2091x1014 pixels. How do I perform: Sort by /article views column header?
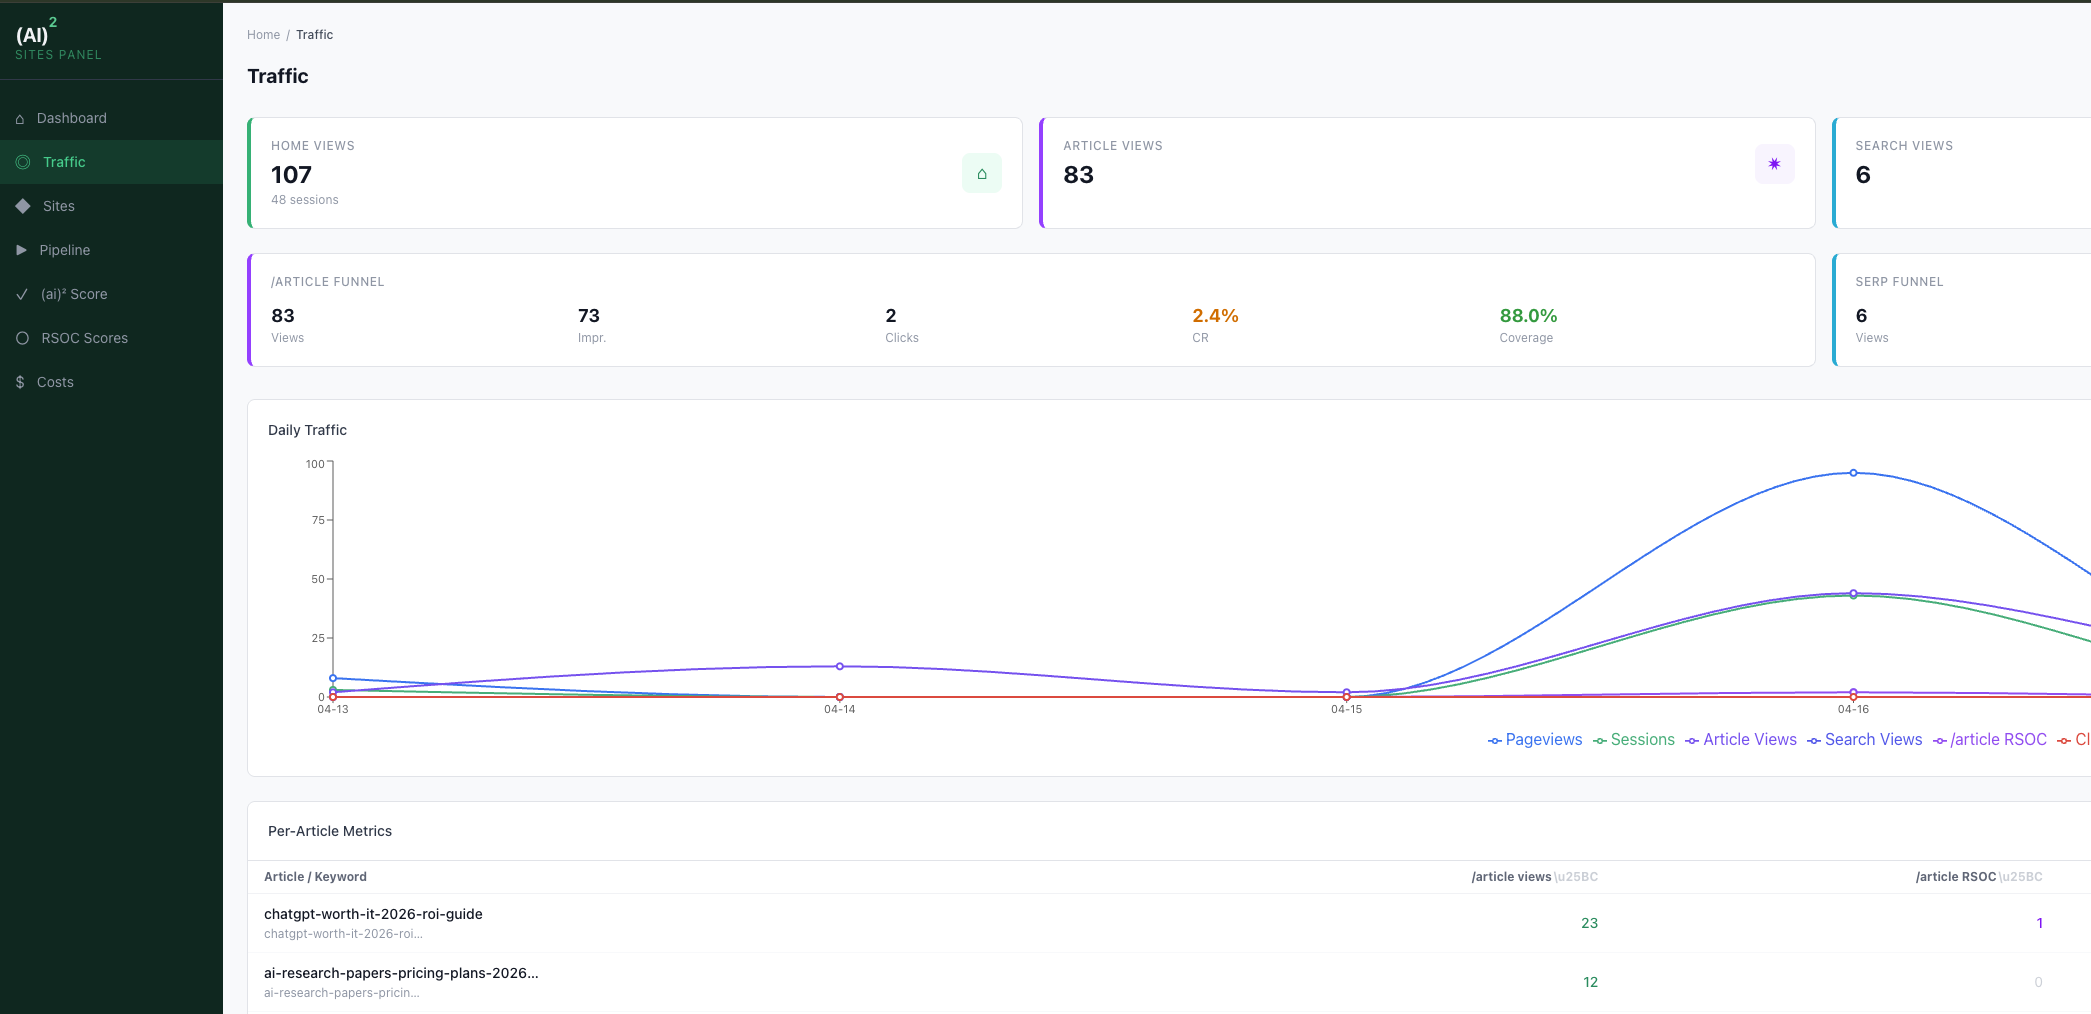pyautogui.click(x=1534, y=877)
